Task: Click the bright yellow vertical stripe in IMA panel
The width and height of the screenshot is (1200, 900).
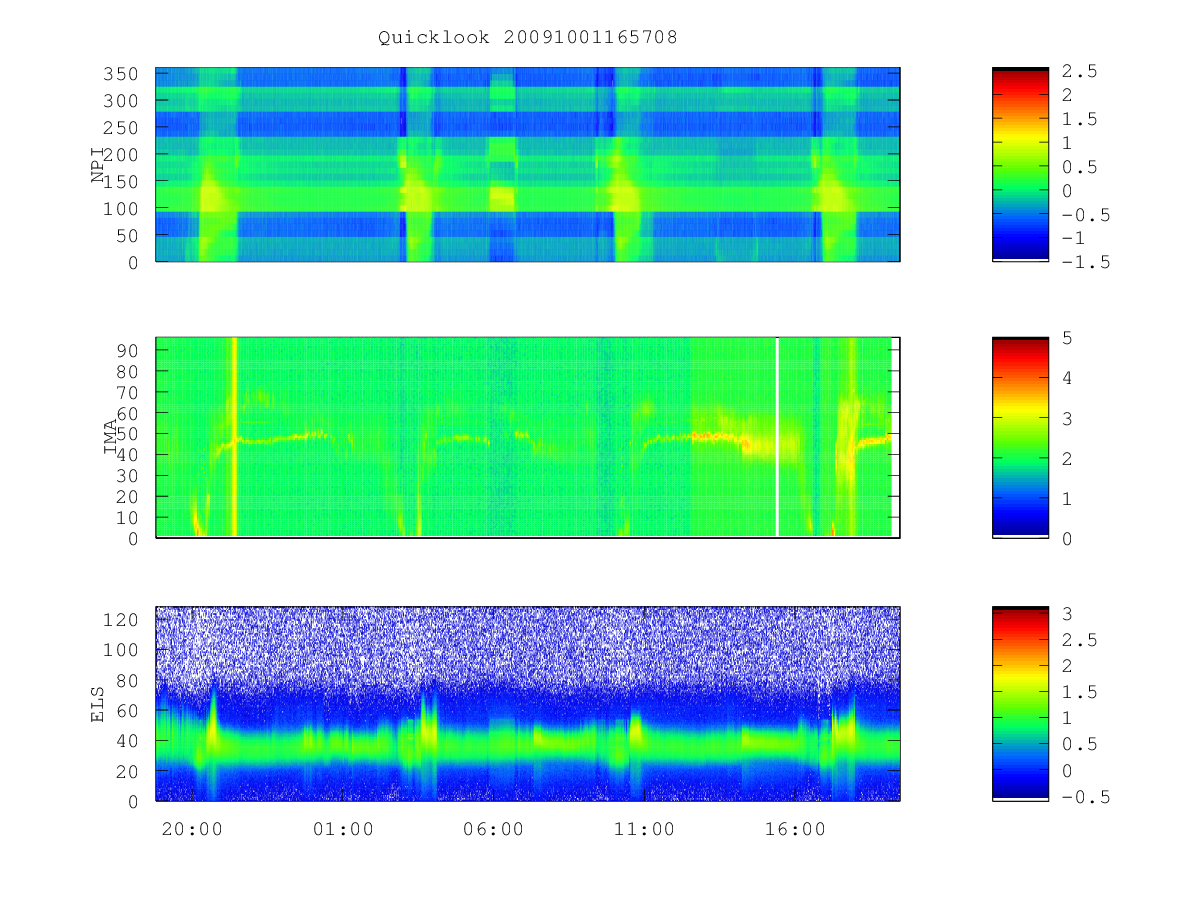Action: click(x=234, y=437)
